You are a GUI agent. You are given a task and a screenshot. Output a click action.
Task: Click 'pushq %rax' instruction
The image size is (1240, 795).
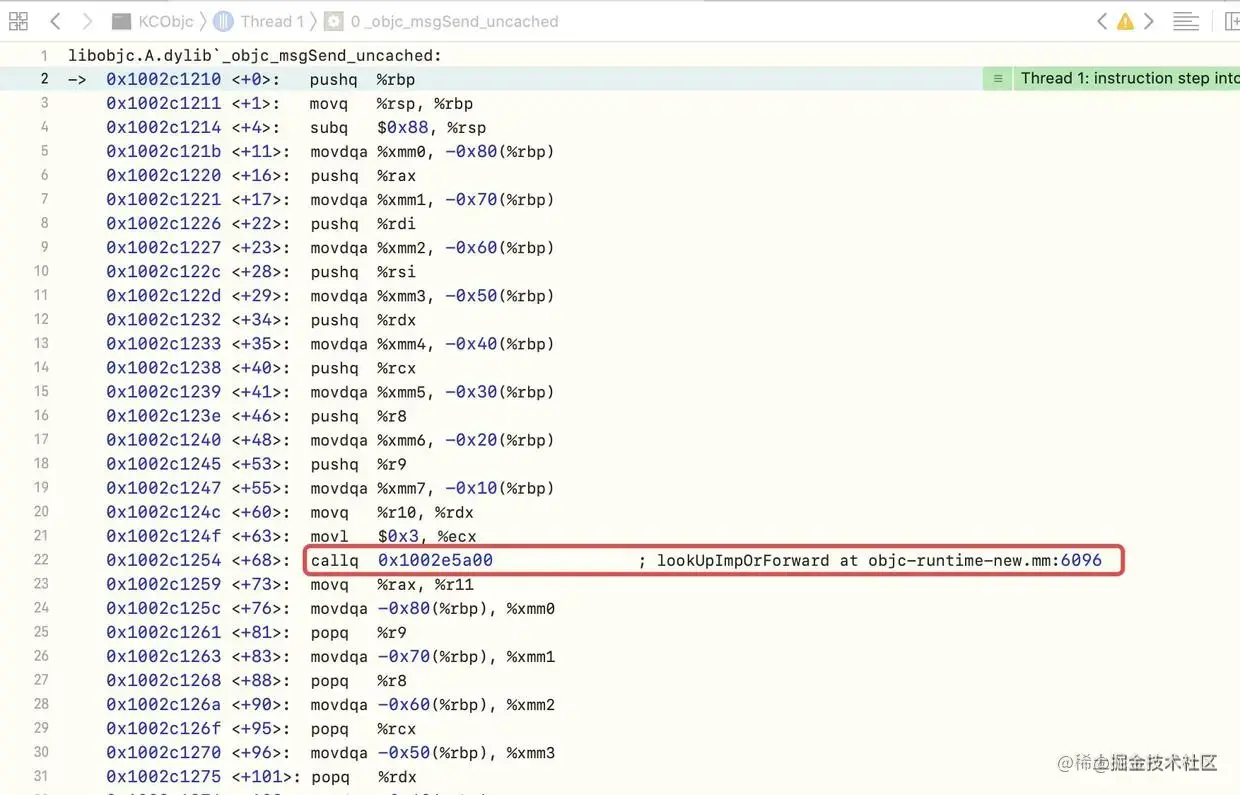pyautogui.click(x=362, y=175)
